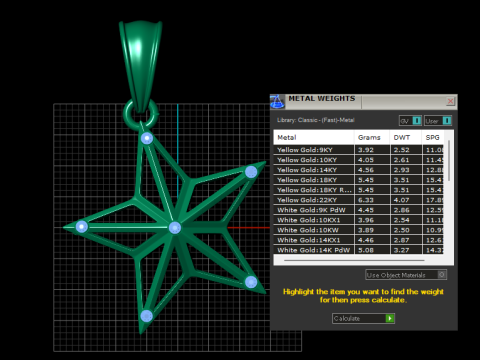Click the 3.92 grams value
This screenshot has height=360, width=480.
click(x=366, y=150)
